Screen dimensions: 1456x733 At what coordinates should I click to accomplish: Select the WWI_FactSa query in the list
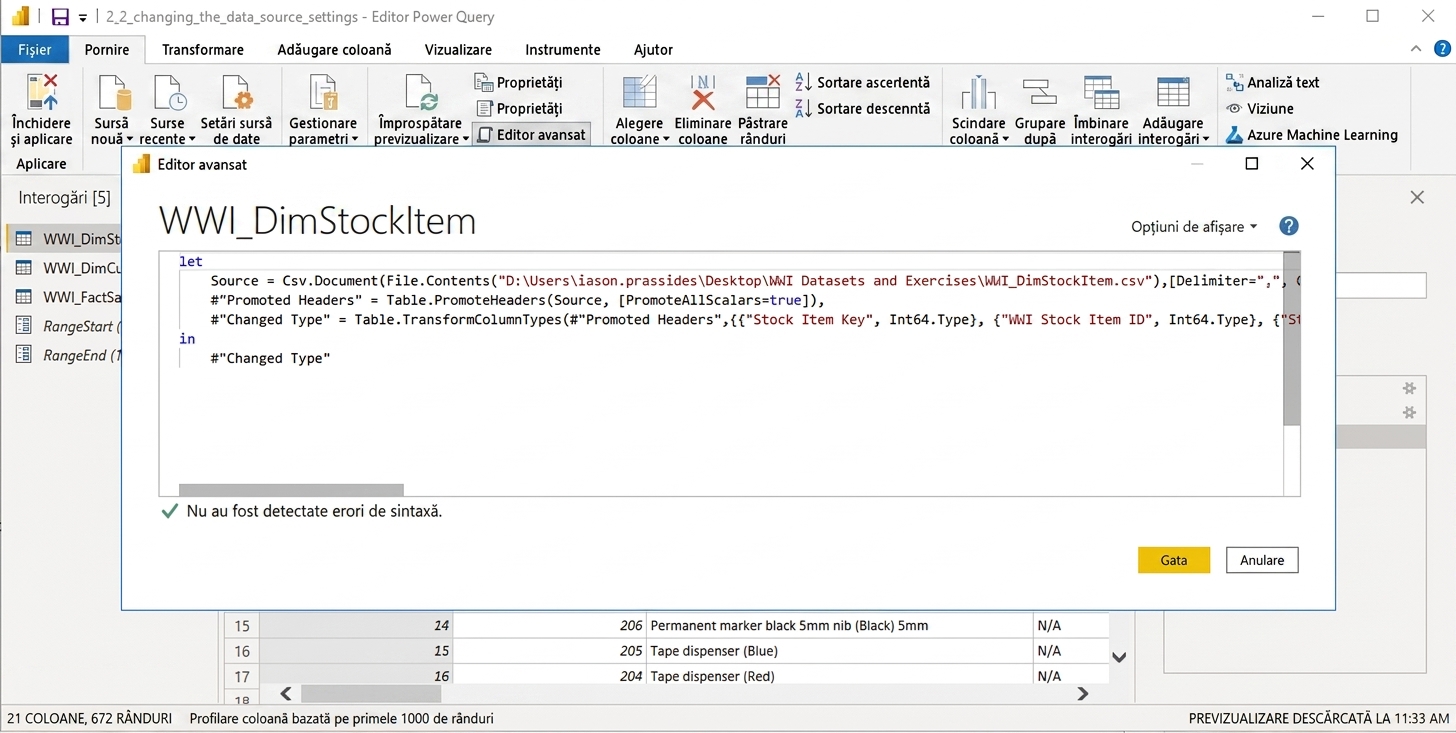pos(68,297)
